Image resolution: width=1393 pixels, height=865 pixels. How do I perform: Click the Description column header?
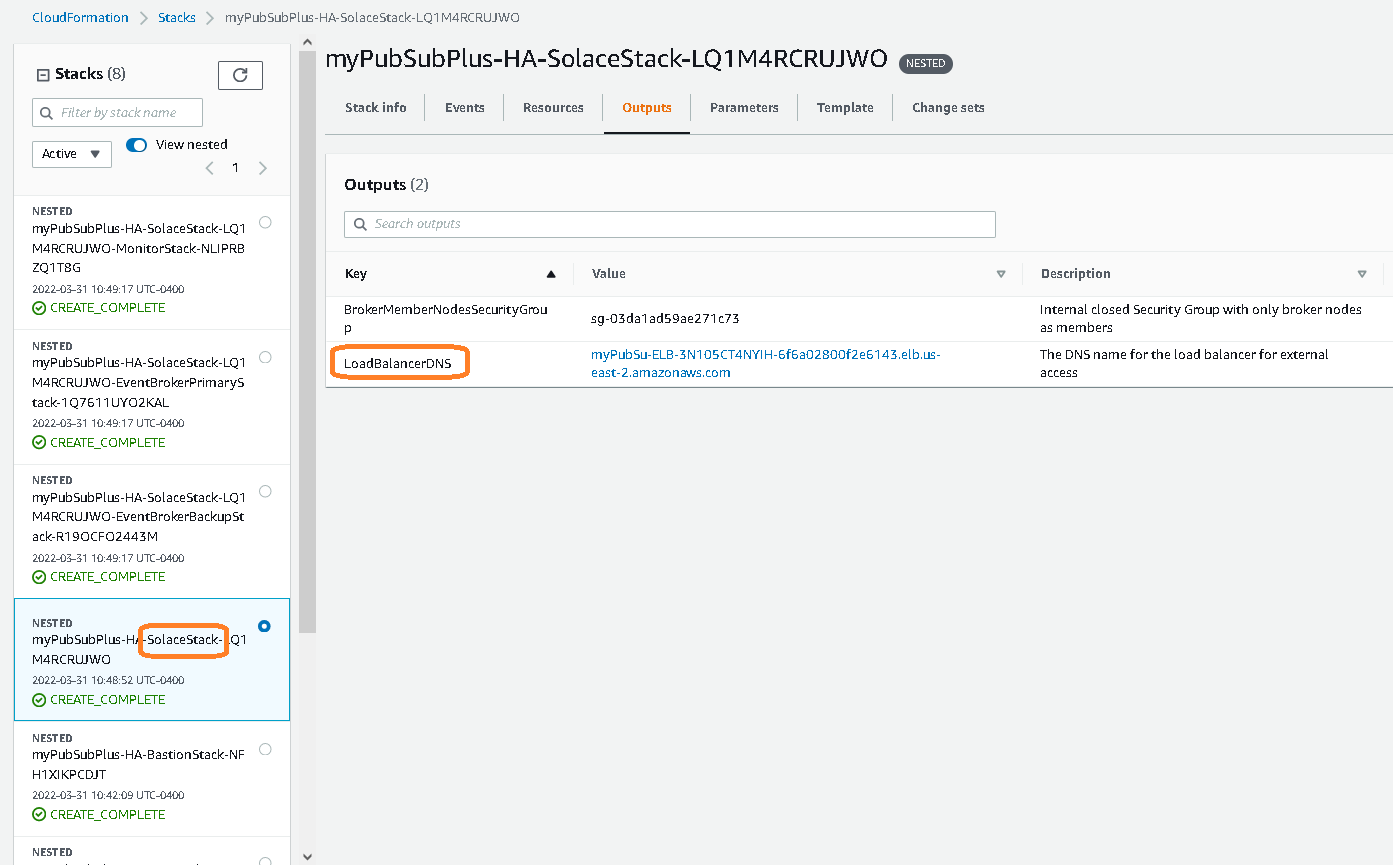(1076, 274)
